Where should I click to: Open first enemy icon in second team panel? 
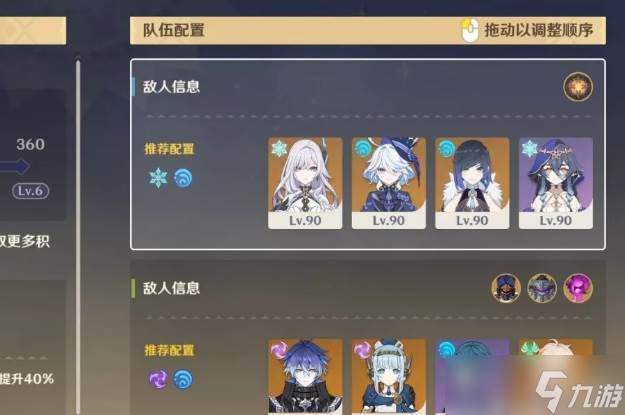click(x=506, y=288)
